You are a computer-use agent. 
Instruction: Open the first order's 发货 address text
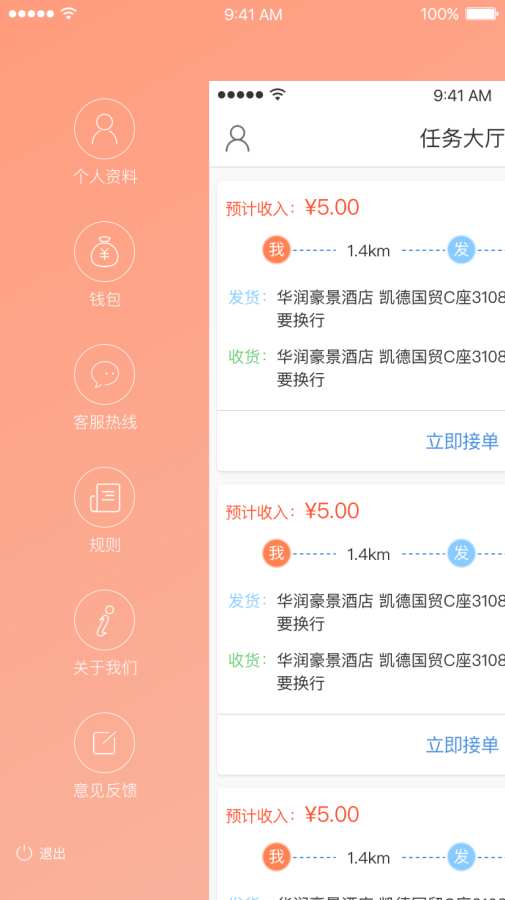tap(391, 309)
